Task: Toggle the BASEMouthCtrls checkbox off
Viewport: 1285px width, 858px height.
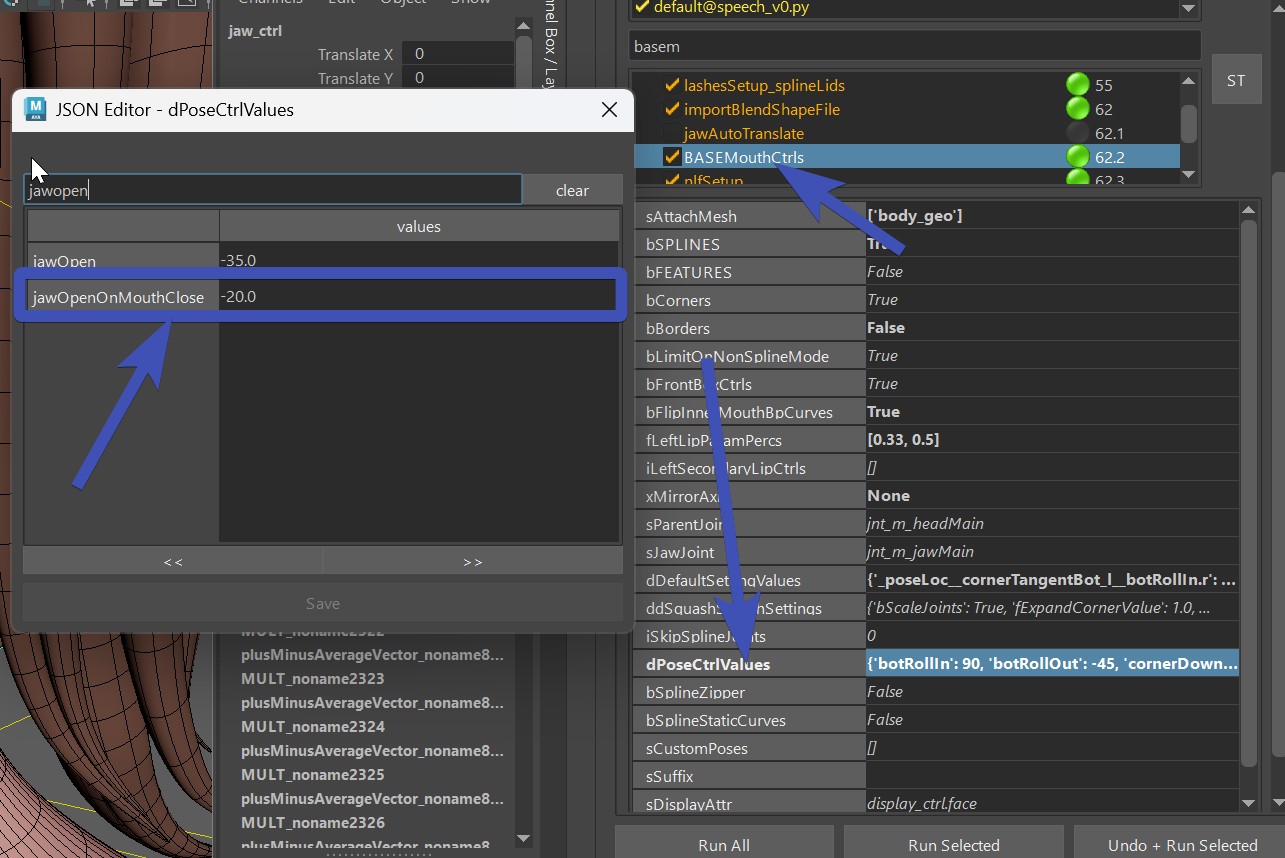Action: [672, 157]
